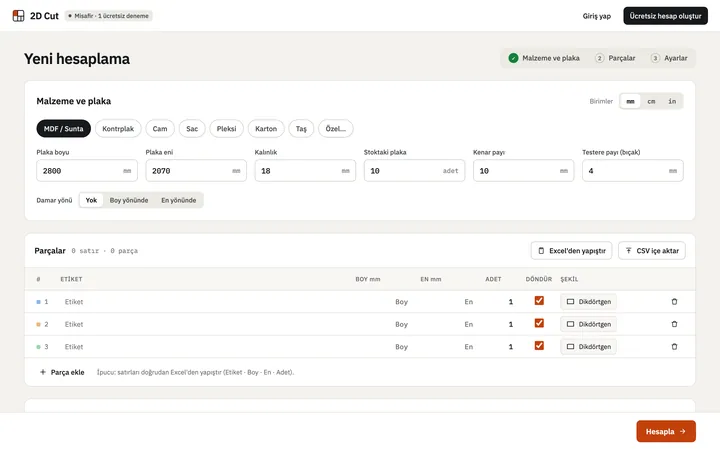
Task: Switch to the Ayarlar step
Action: point(669,58)
